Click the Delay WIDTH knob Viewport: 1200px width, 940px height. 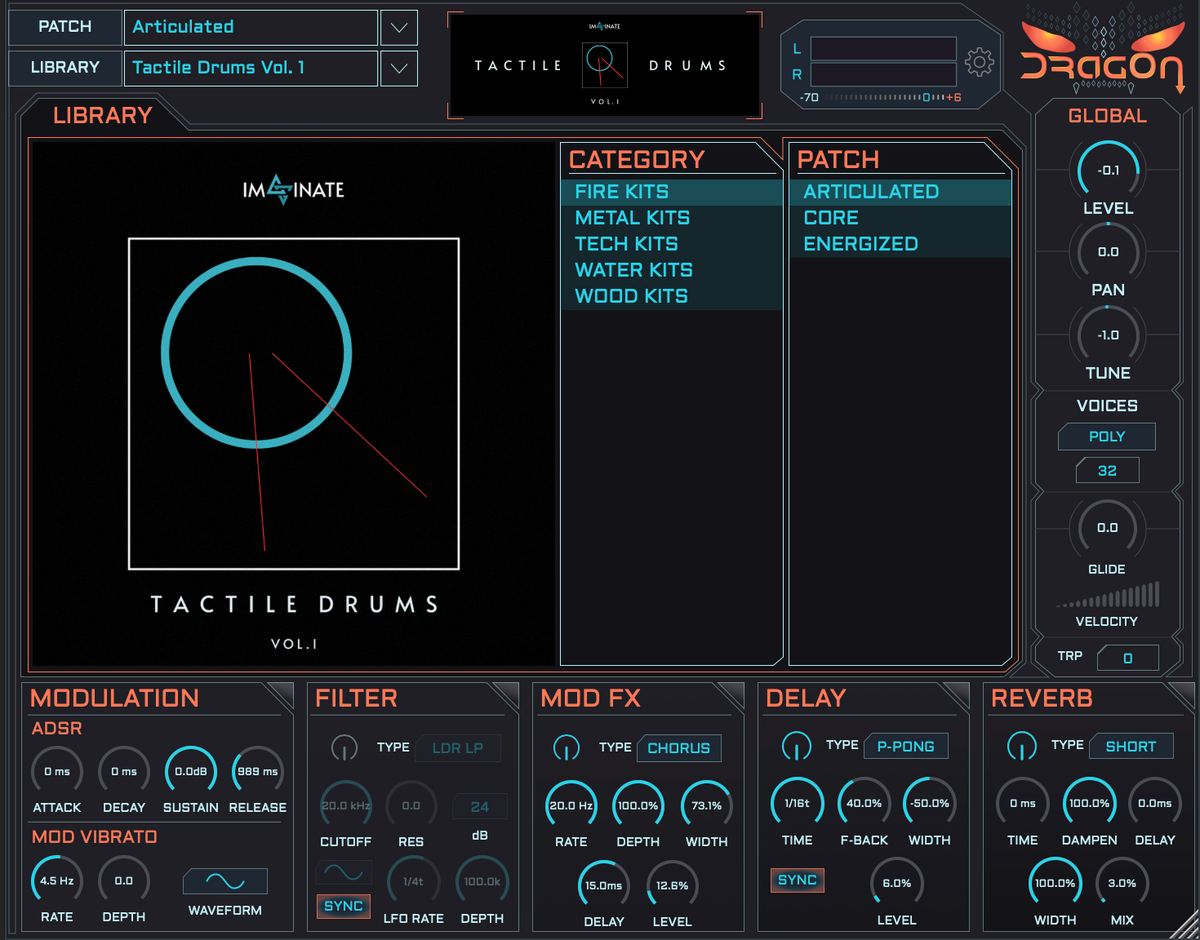pos(930,803)
